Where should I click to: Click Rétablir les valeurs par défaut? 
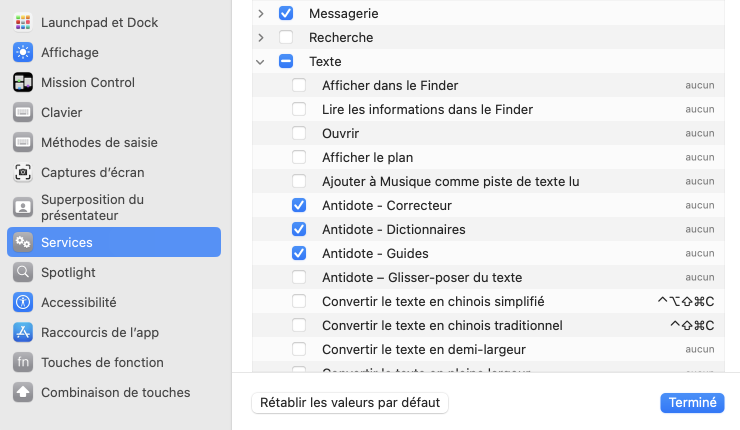click(x=350, y=403)
